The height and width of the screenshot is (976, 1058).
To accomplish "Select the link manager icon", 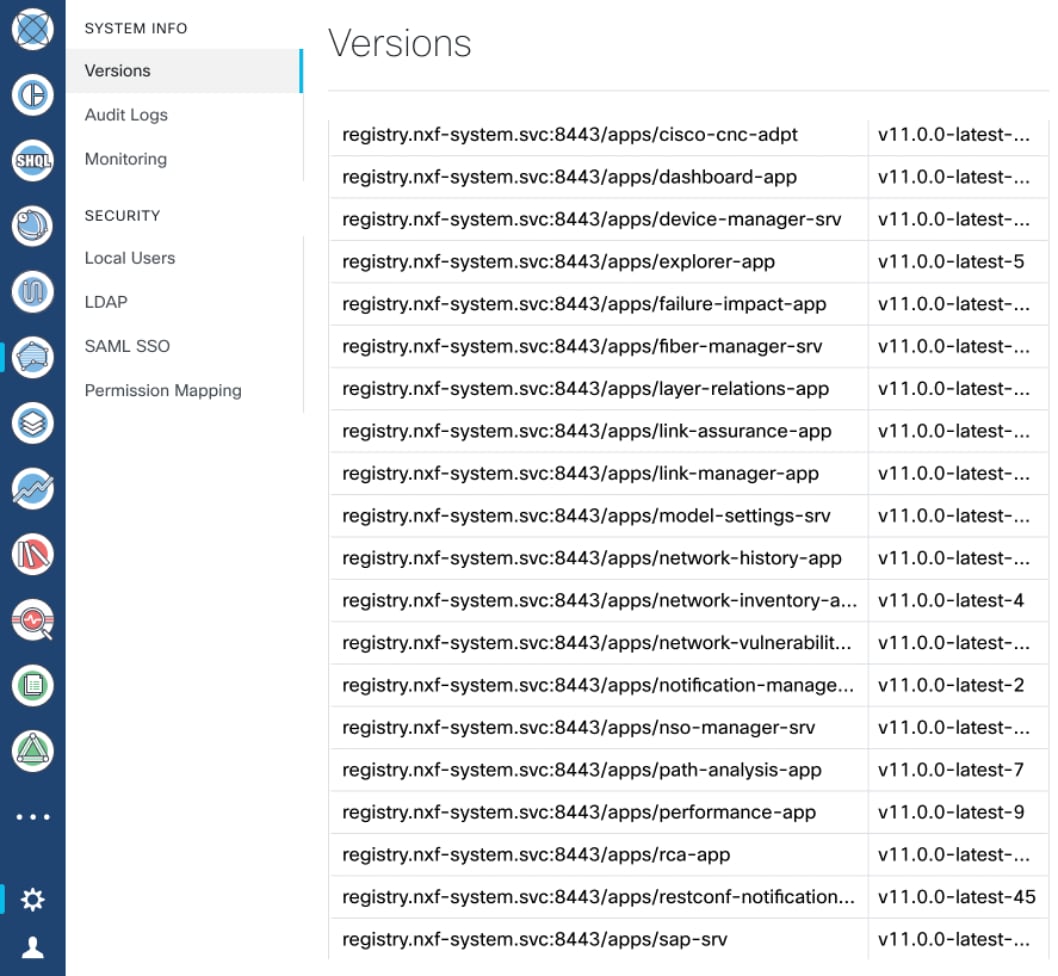I will (x=33, y=292).
